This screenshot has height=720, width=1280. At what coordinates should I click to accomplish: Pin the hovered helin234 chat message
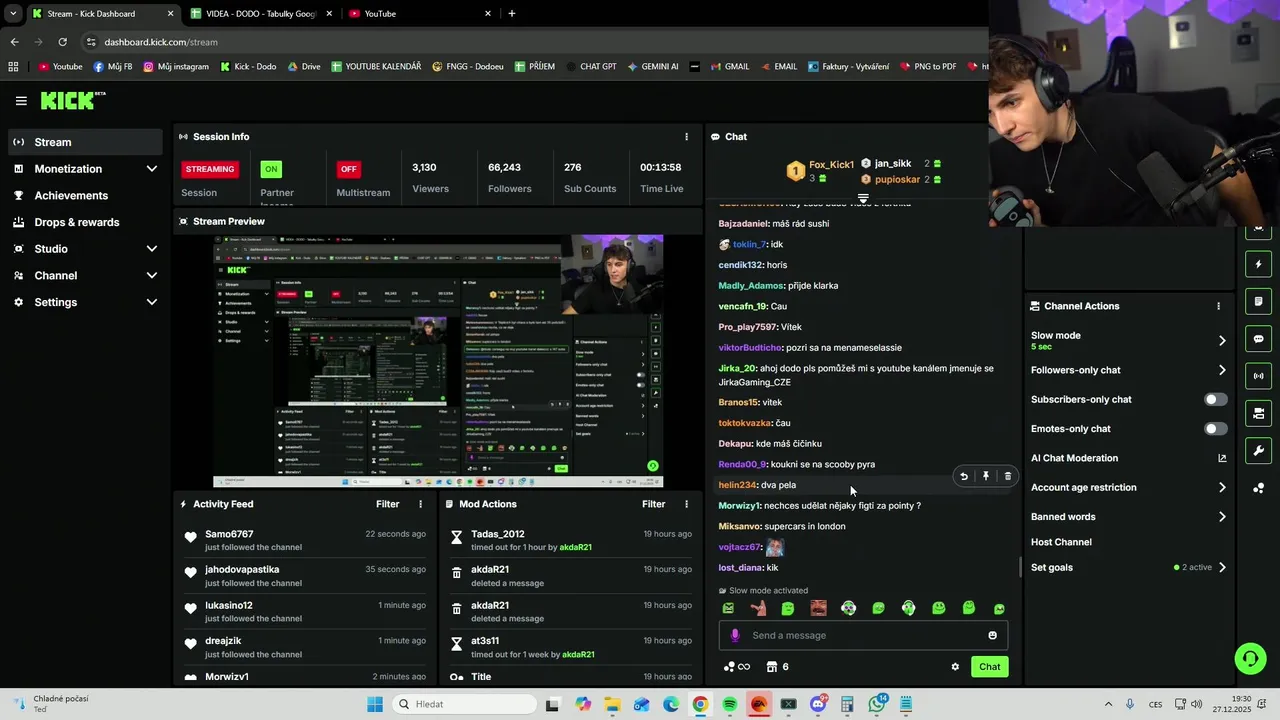pyautogui.click(x=985, y=477)
